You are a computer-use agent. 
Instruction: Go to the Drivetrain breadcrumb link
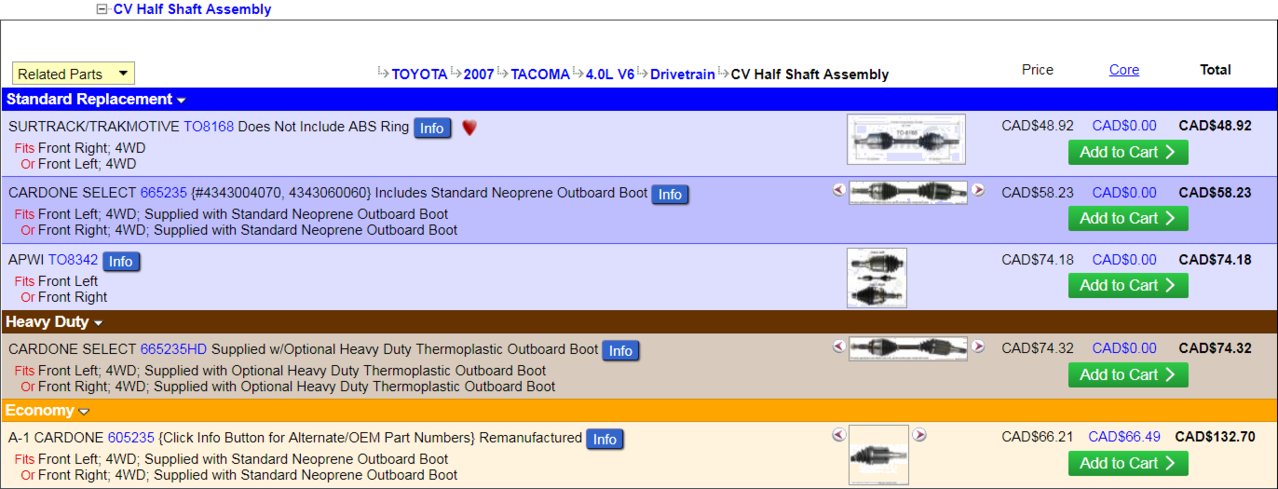[683, 74]
